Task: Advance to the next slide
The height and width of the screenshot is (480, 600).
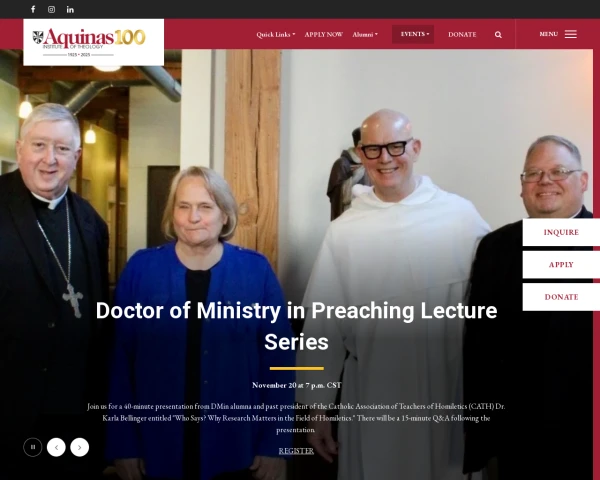Action: point(80,447)
